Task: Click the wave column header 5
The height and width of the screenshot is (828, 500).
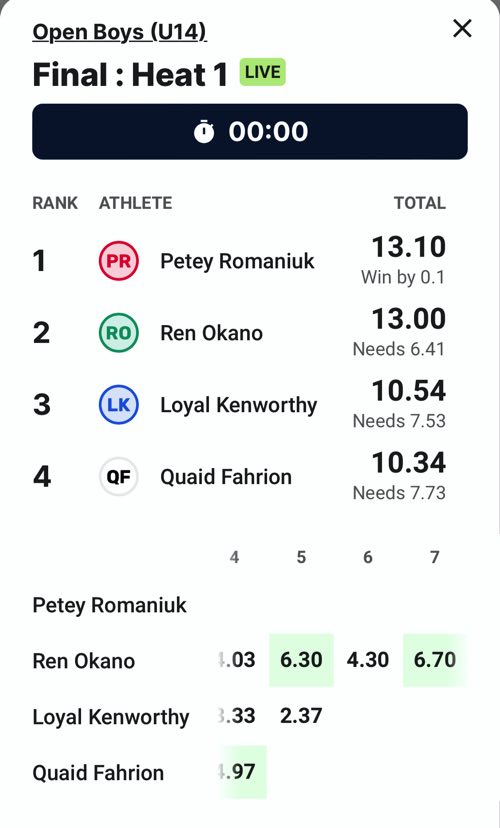Action: point(301,557)
